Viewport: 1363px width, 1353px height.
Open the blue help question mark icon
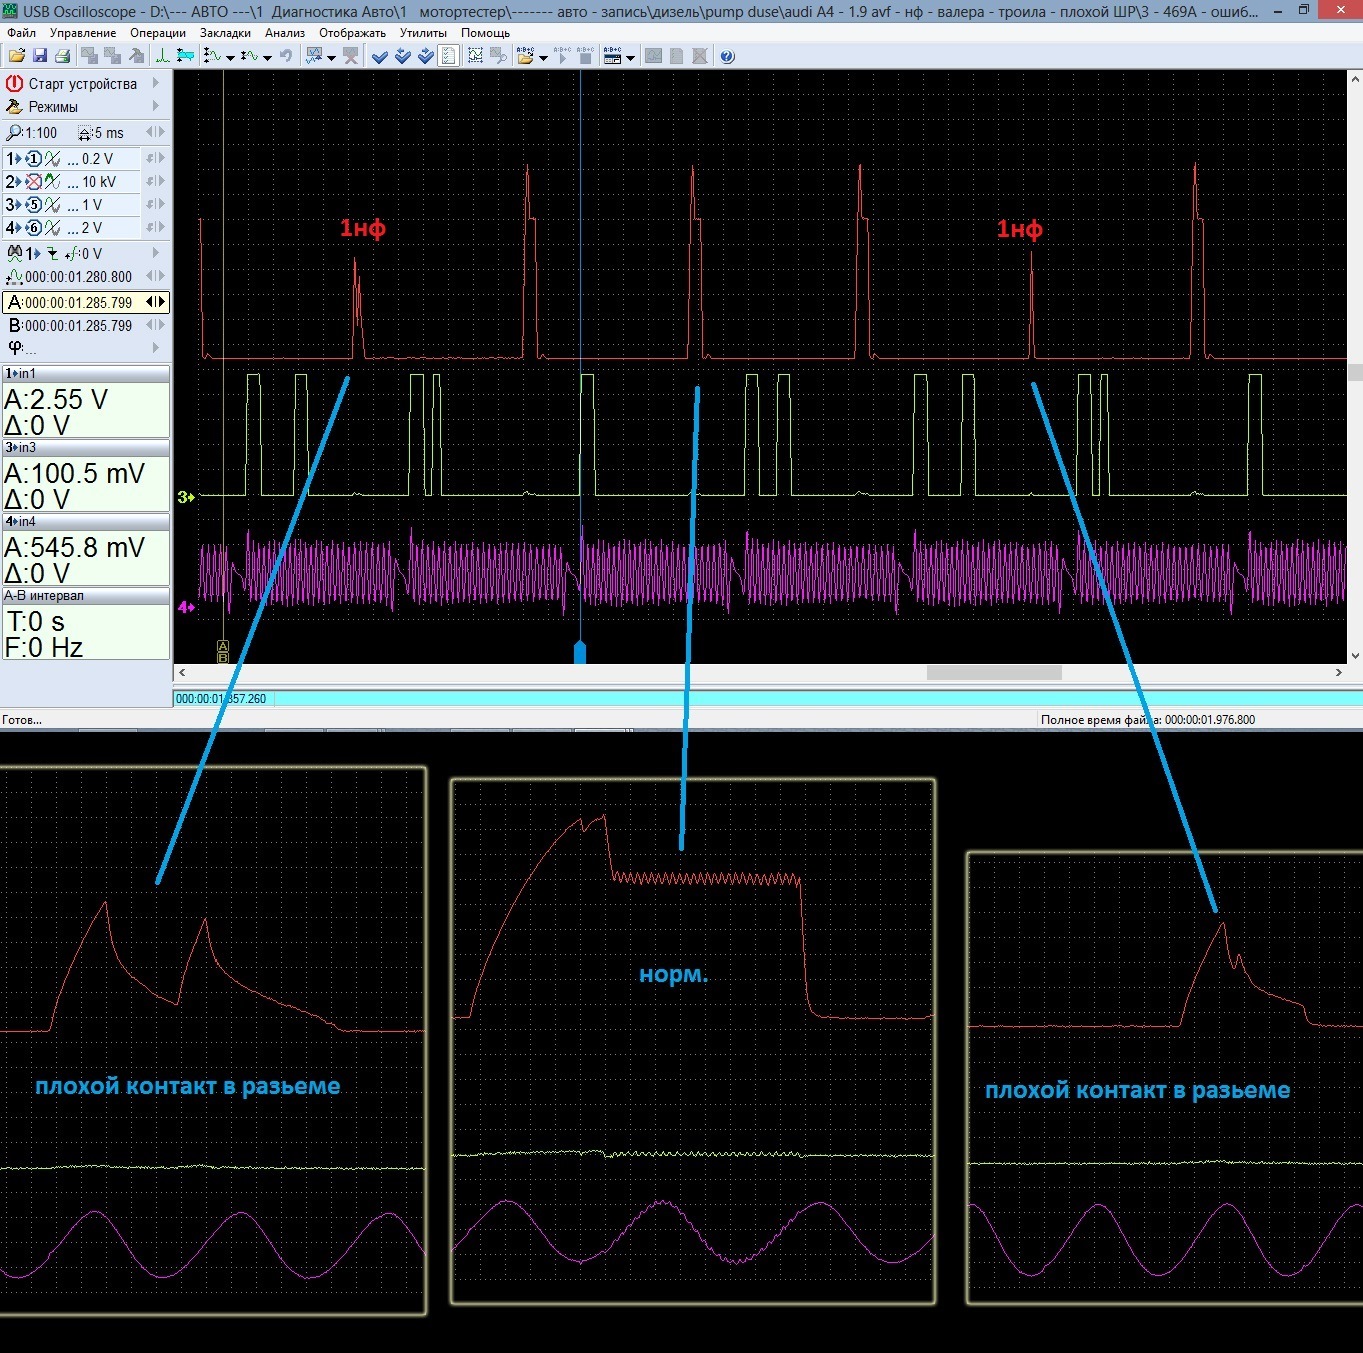727,56
